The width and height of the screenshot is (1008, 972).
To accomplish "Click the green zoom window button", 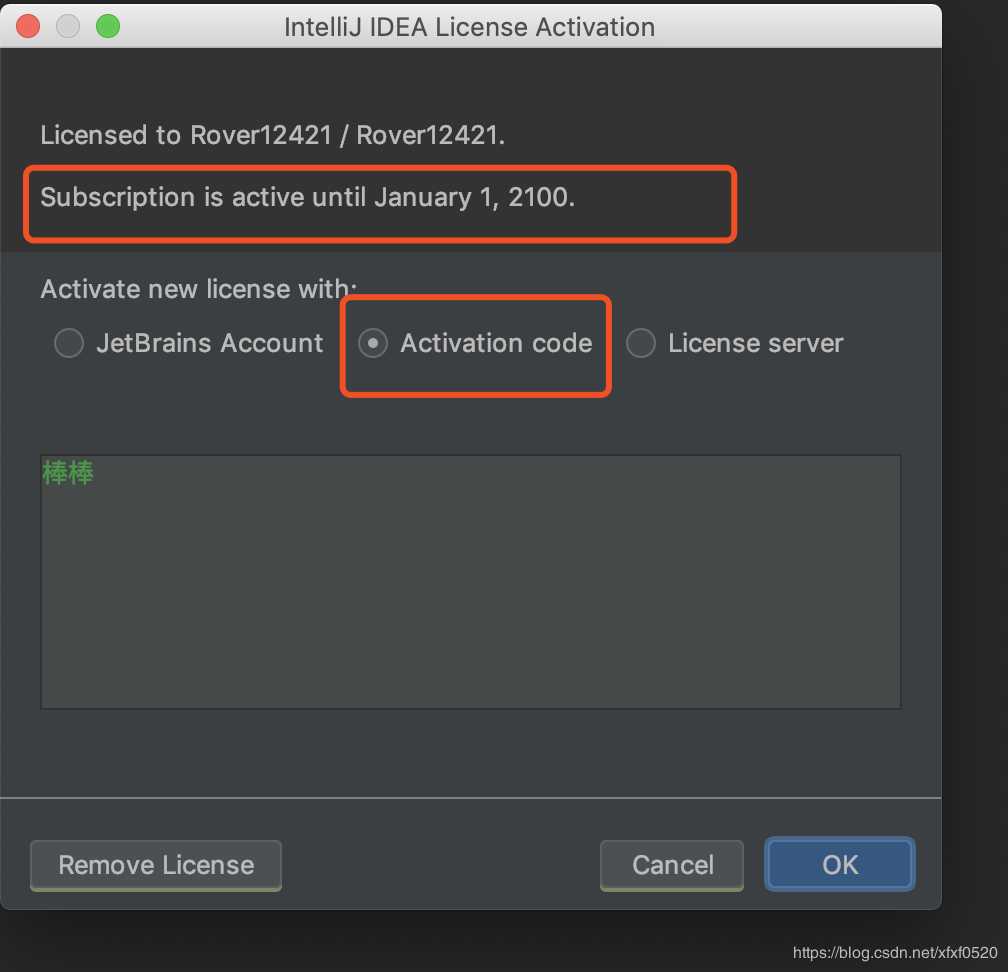I will [x=107, y=27].
